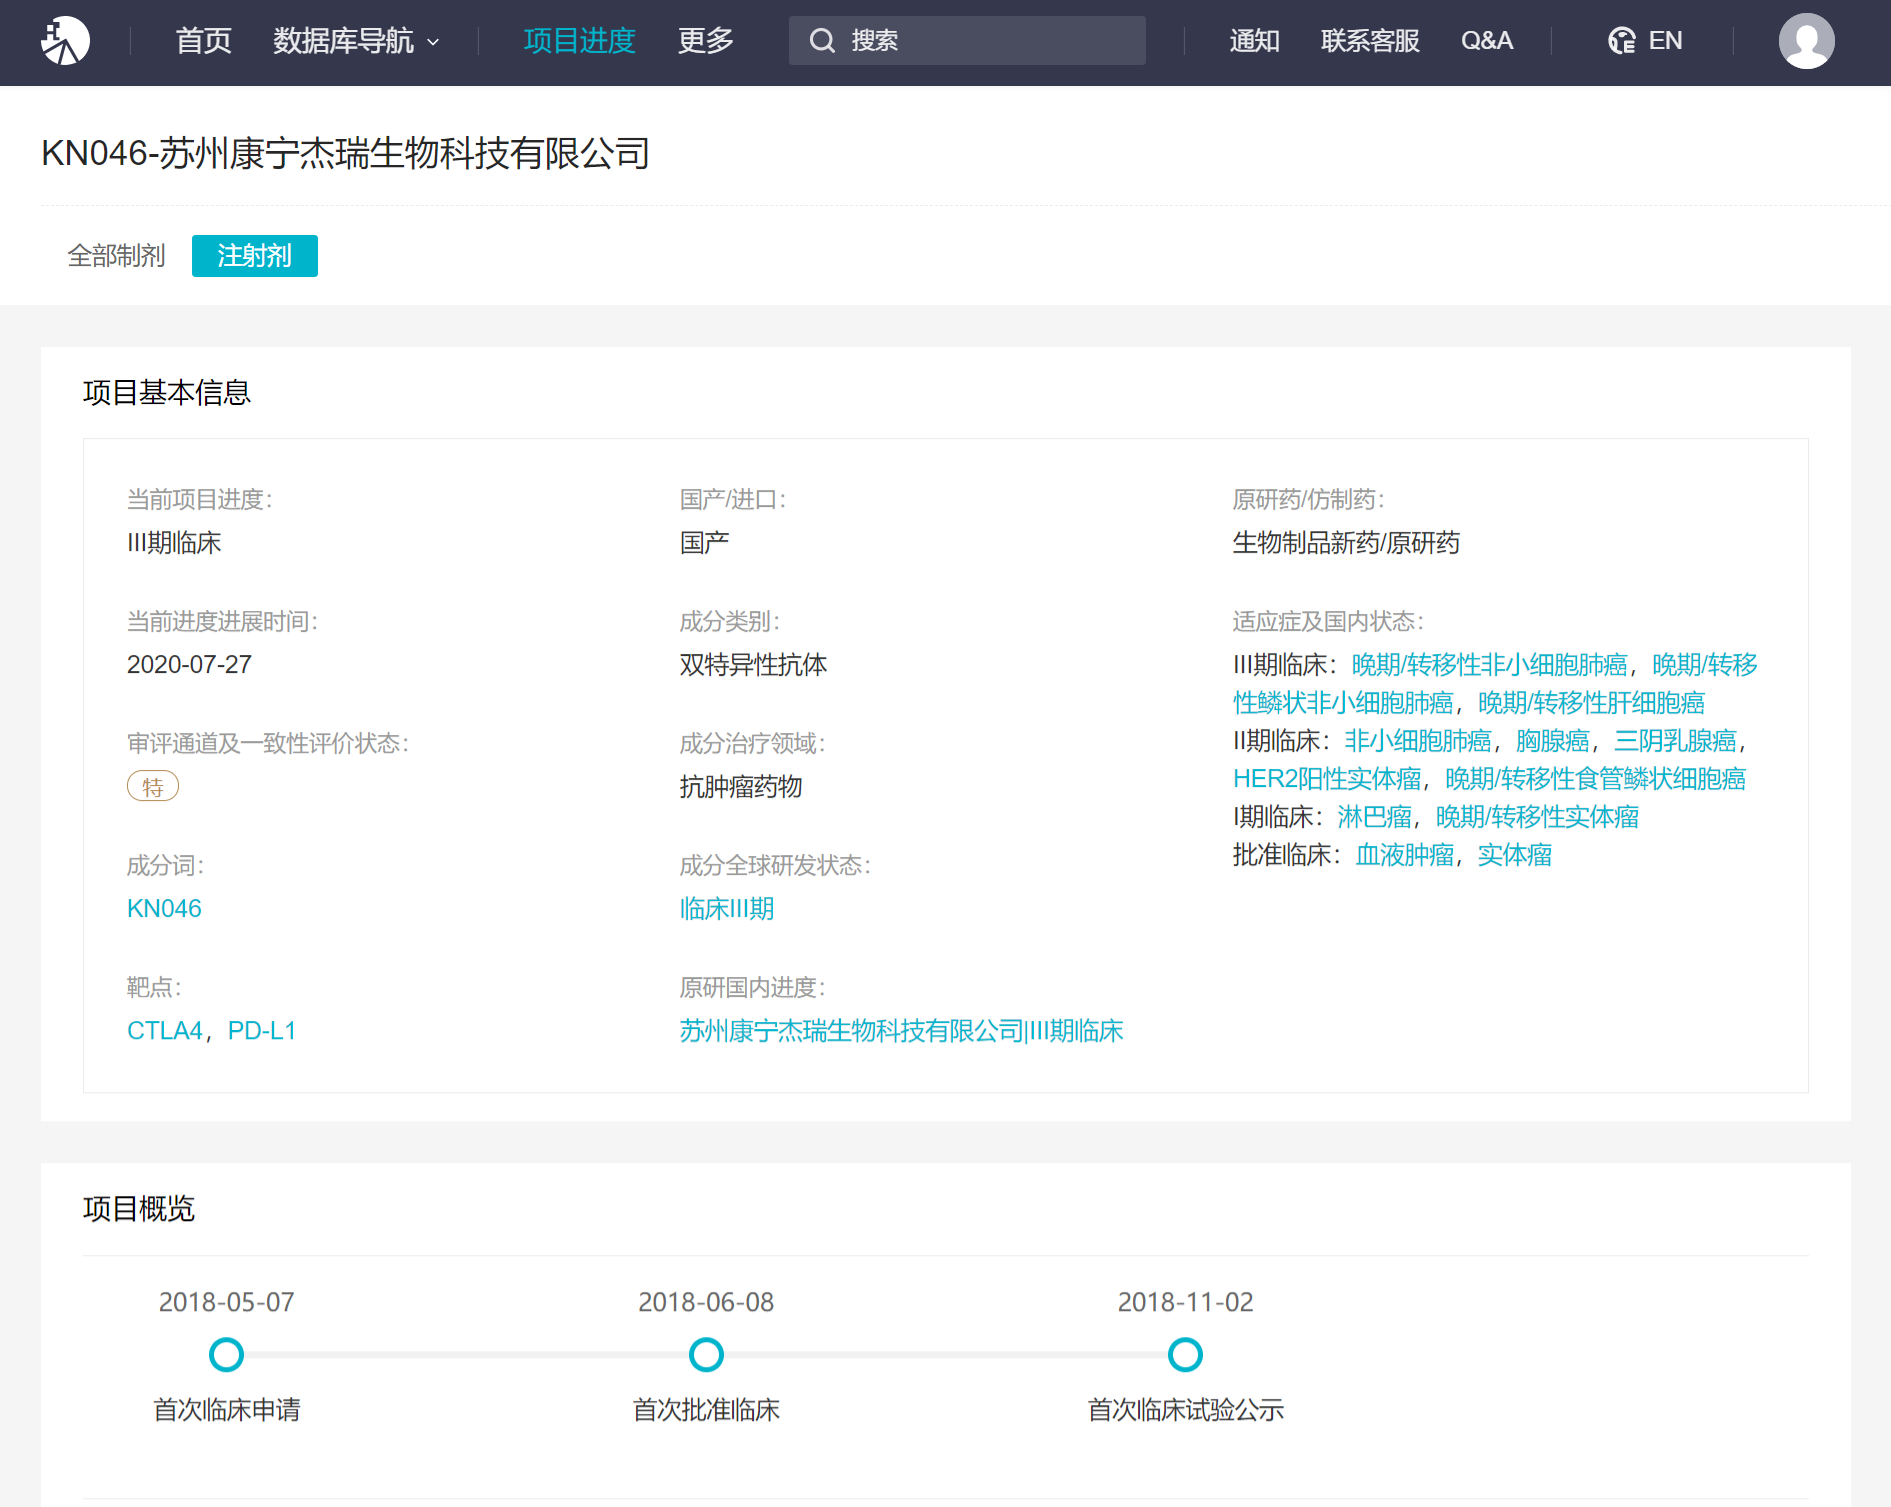1891x1507 pixels.
Task: Click the page title KN046-苏州康宁杰瑞生物科技有限公司
Action: point(346,153)
